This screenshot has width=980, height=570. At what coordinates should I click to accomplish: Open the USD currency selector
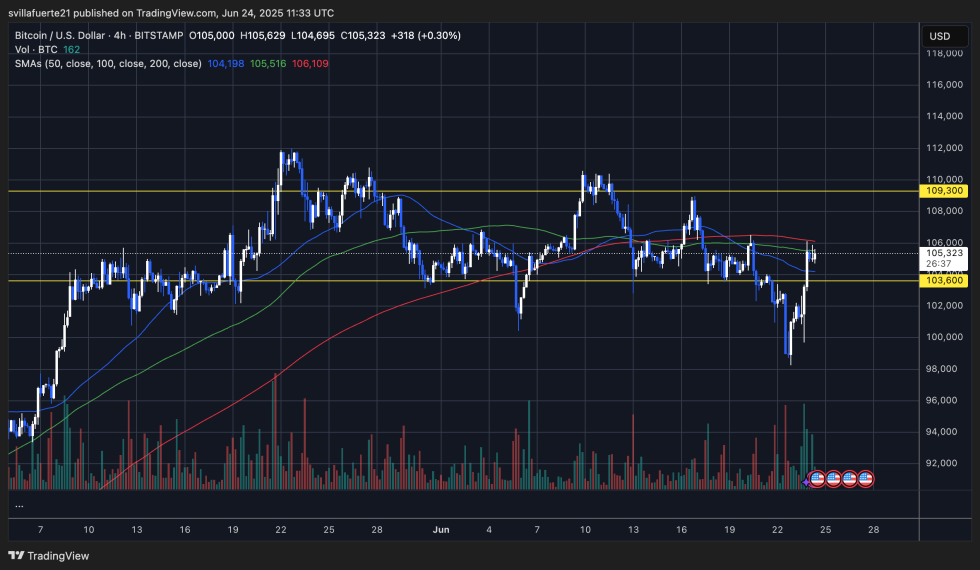(x=939, y=36)
